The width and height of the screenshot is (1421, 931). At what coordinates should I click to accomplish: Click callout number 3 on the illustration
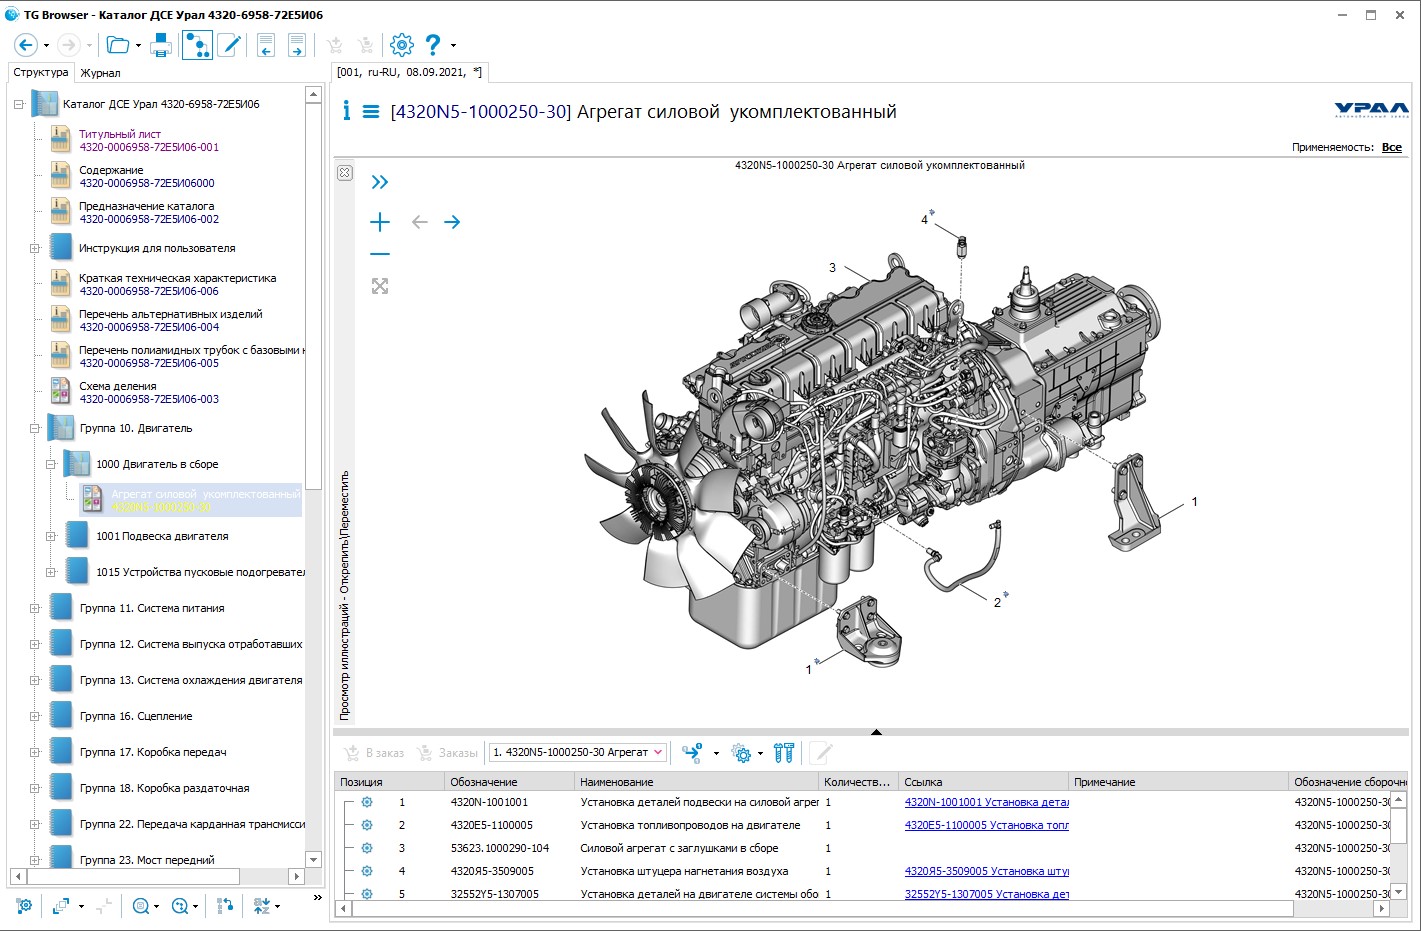click(x=832, y=267)
